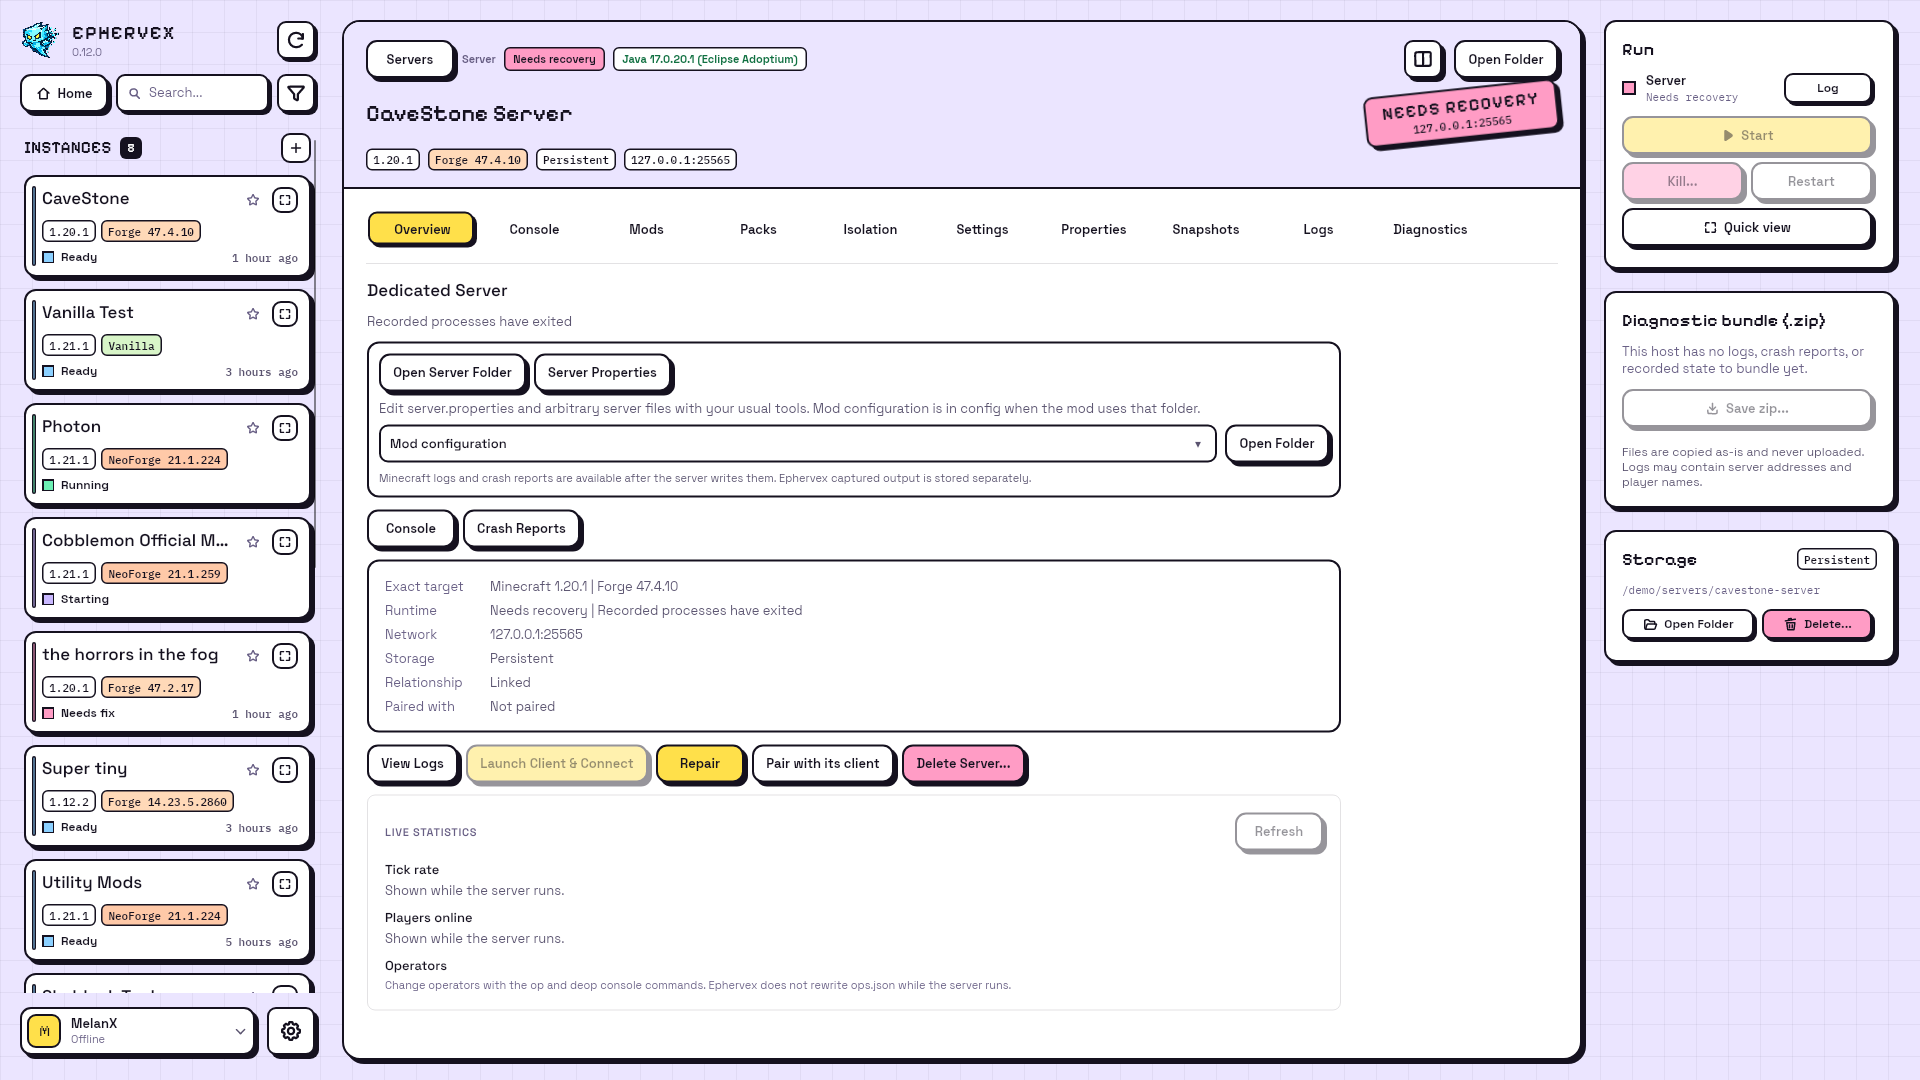Add a new instance with the plus icon
This screenshot has height=1080, width=1920.
tap(295, 148)
